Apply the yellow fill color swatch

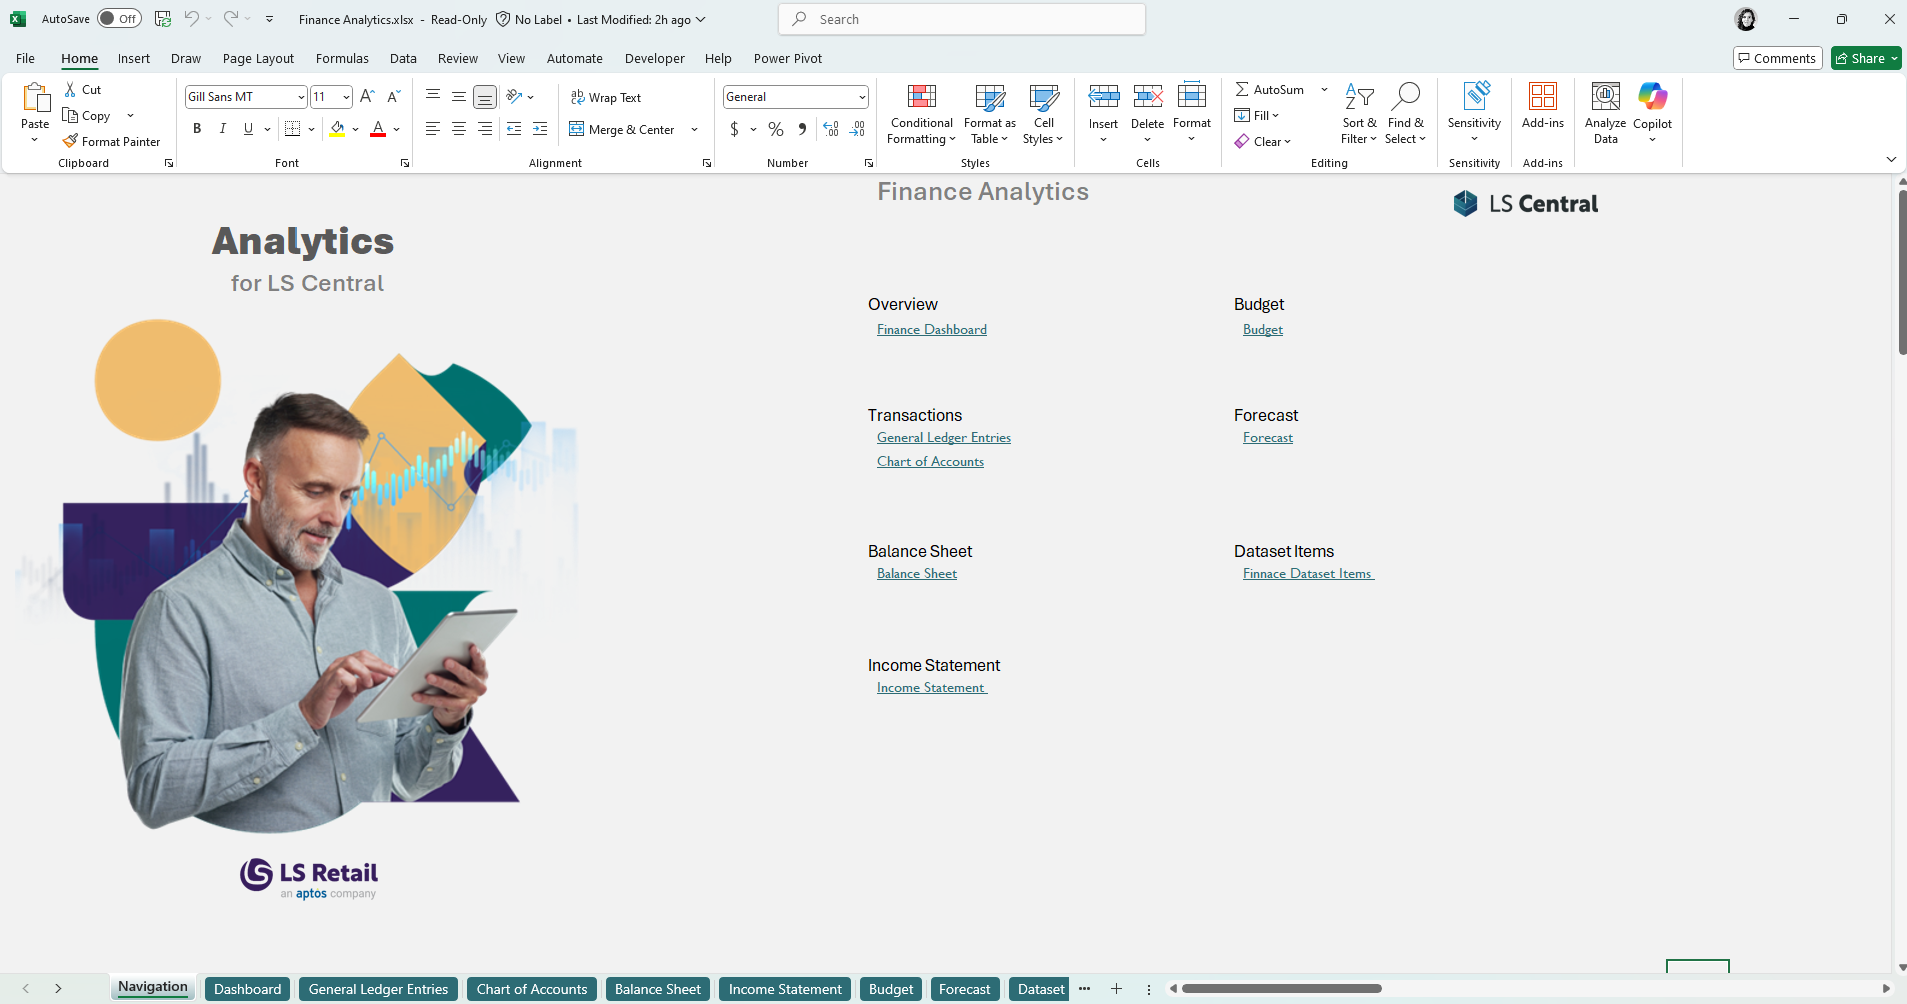click(338, 129)
